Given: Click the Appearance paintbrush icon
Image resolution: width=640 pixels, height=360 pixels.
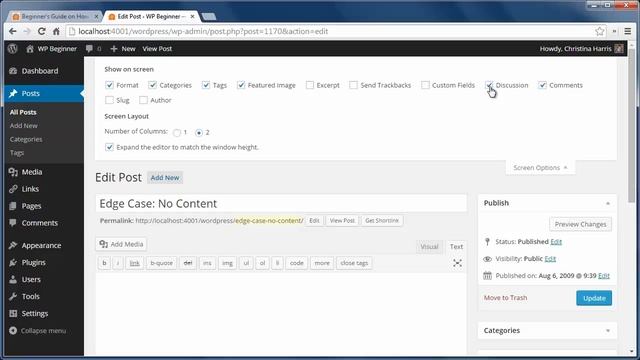Looking at the screenshot, I should click(x=13, y=245).
